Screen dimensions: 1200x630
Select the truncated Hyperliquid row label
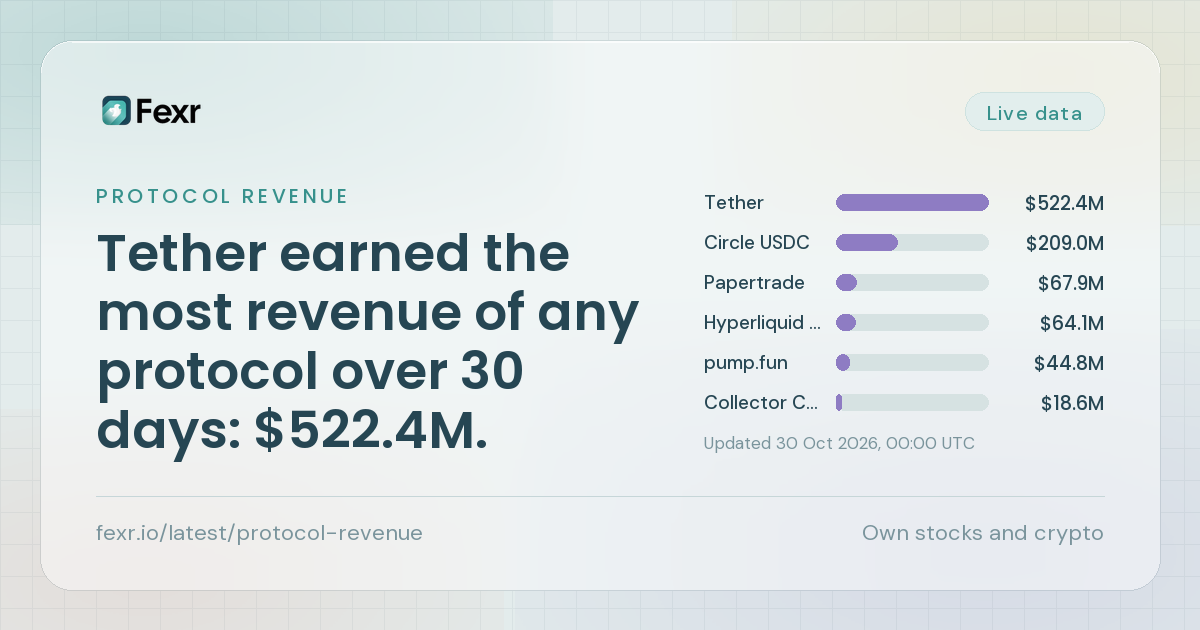click(x=762, y=323)
